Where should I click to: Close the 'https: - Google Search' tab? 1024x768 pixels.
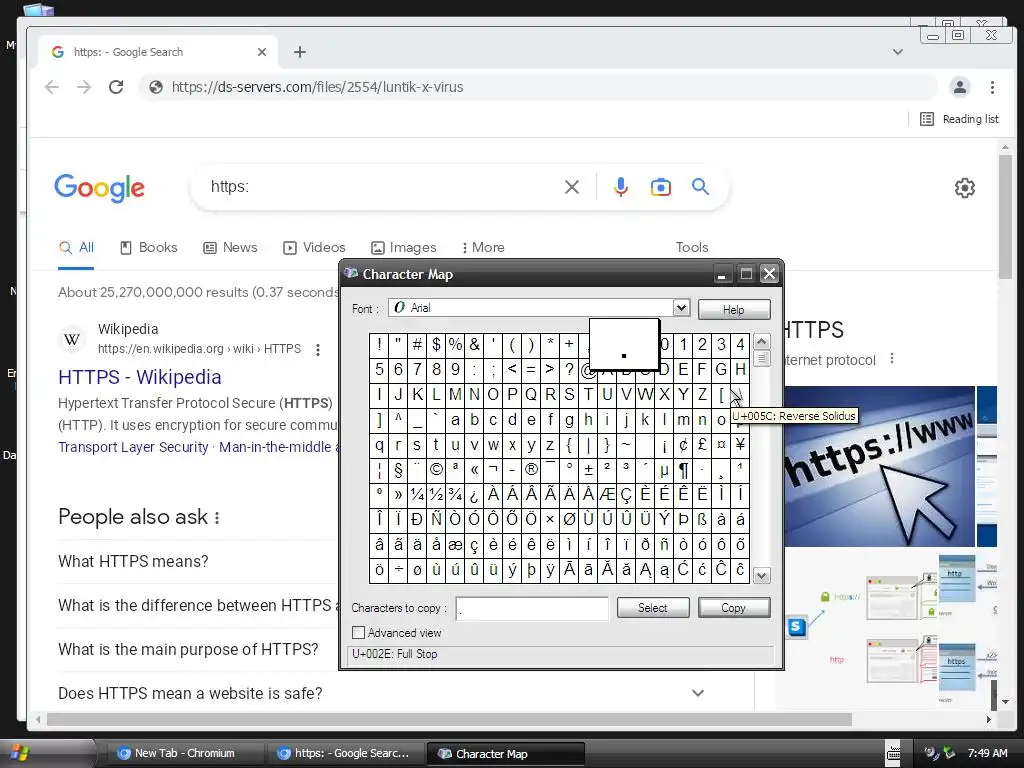pyautogui.click(x=262, y=52)
